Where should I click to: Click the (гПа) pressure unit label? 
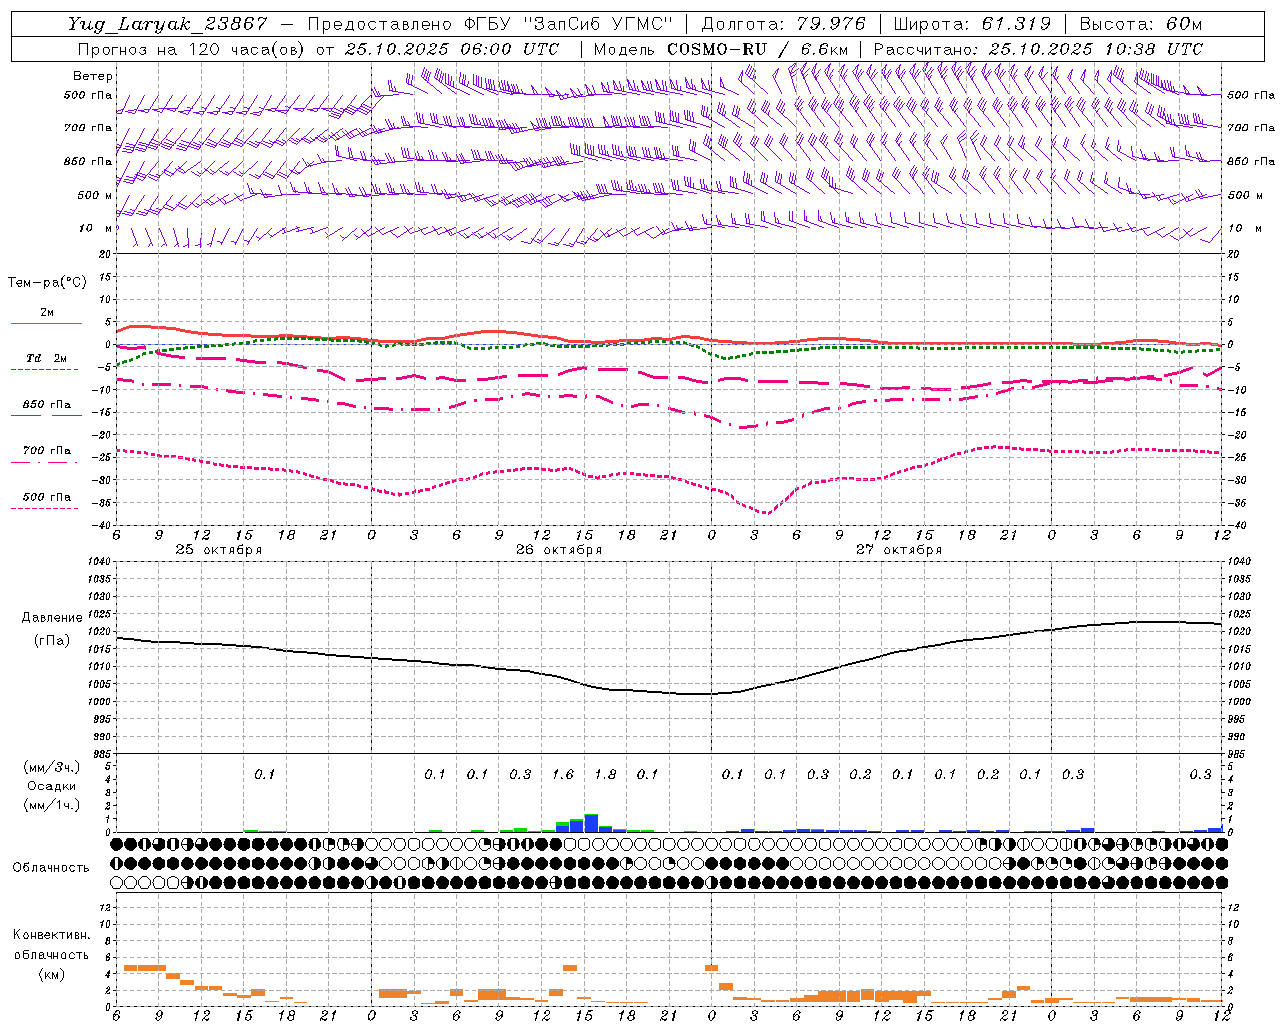[52, 640]
